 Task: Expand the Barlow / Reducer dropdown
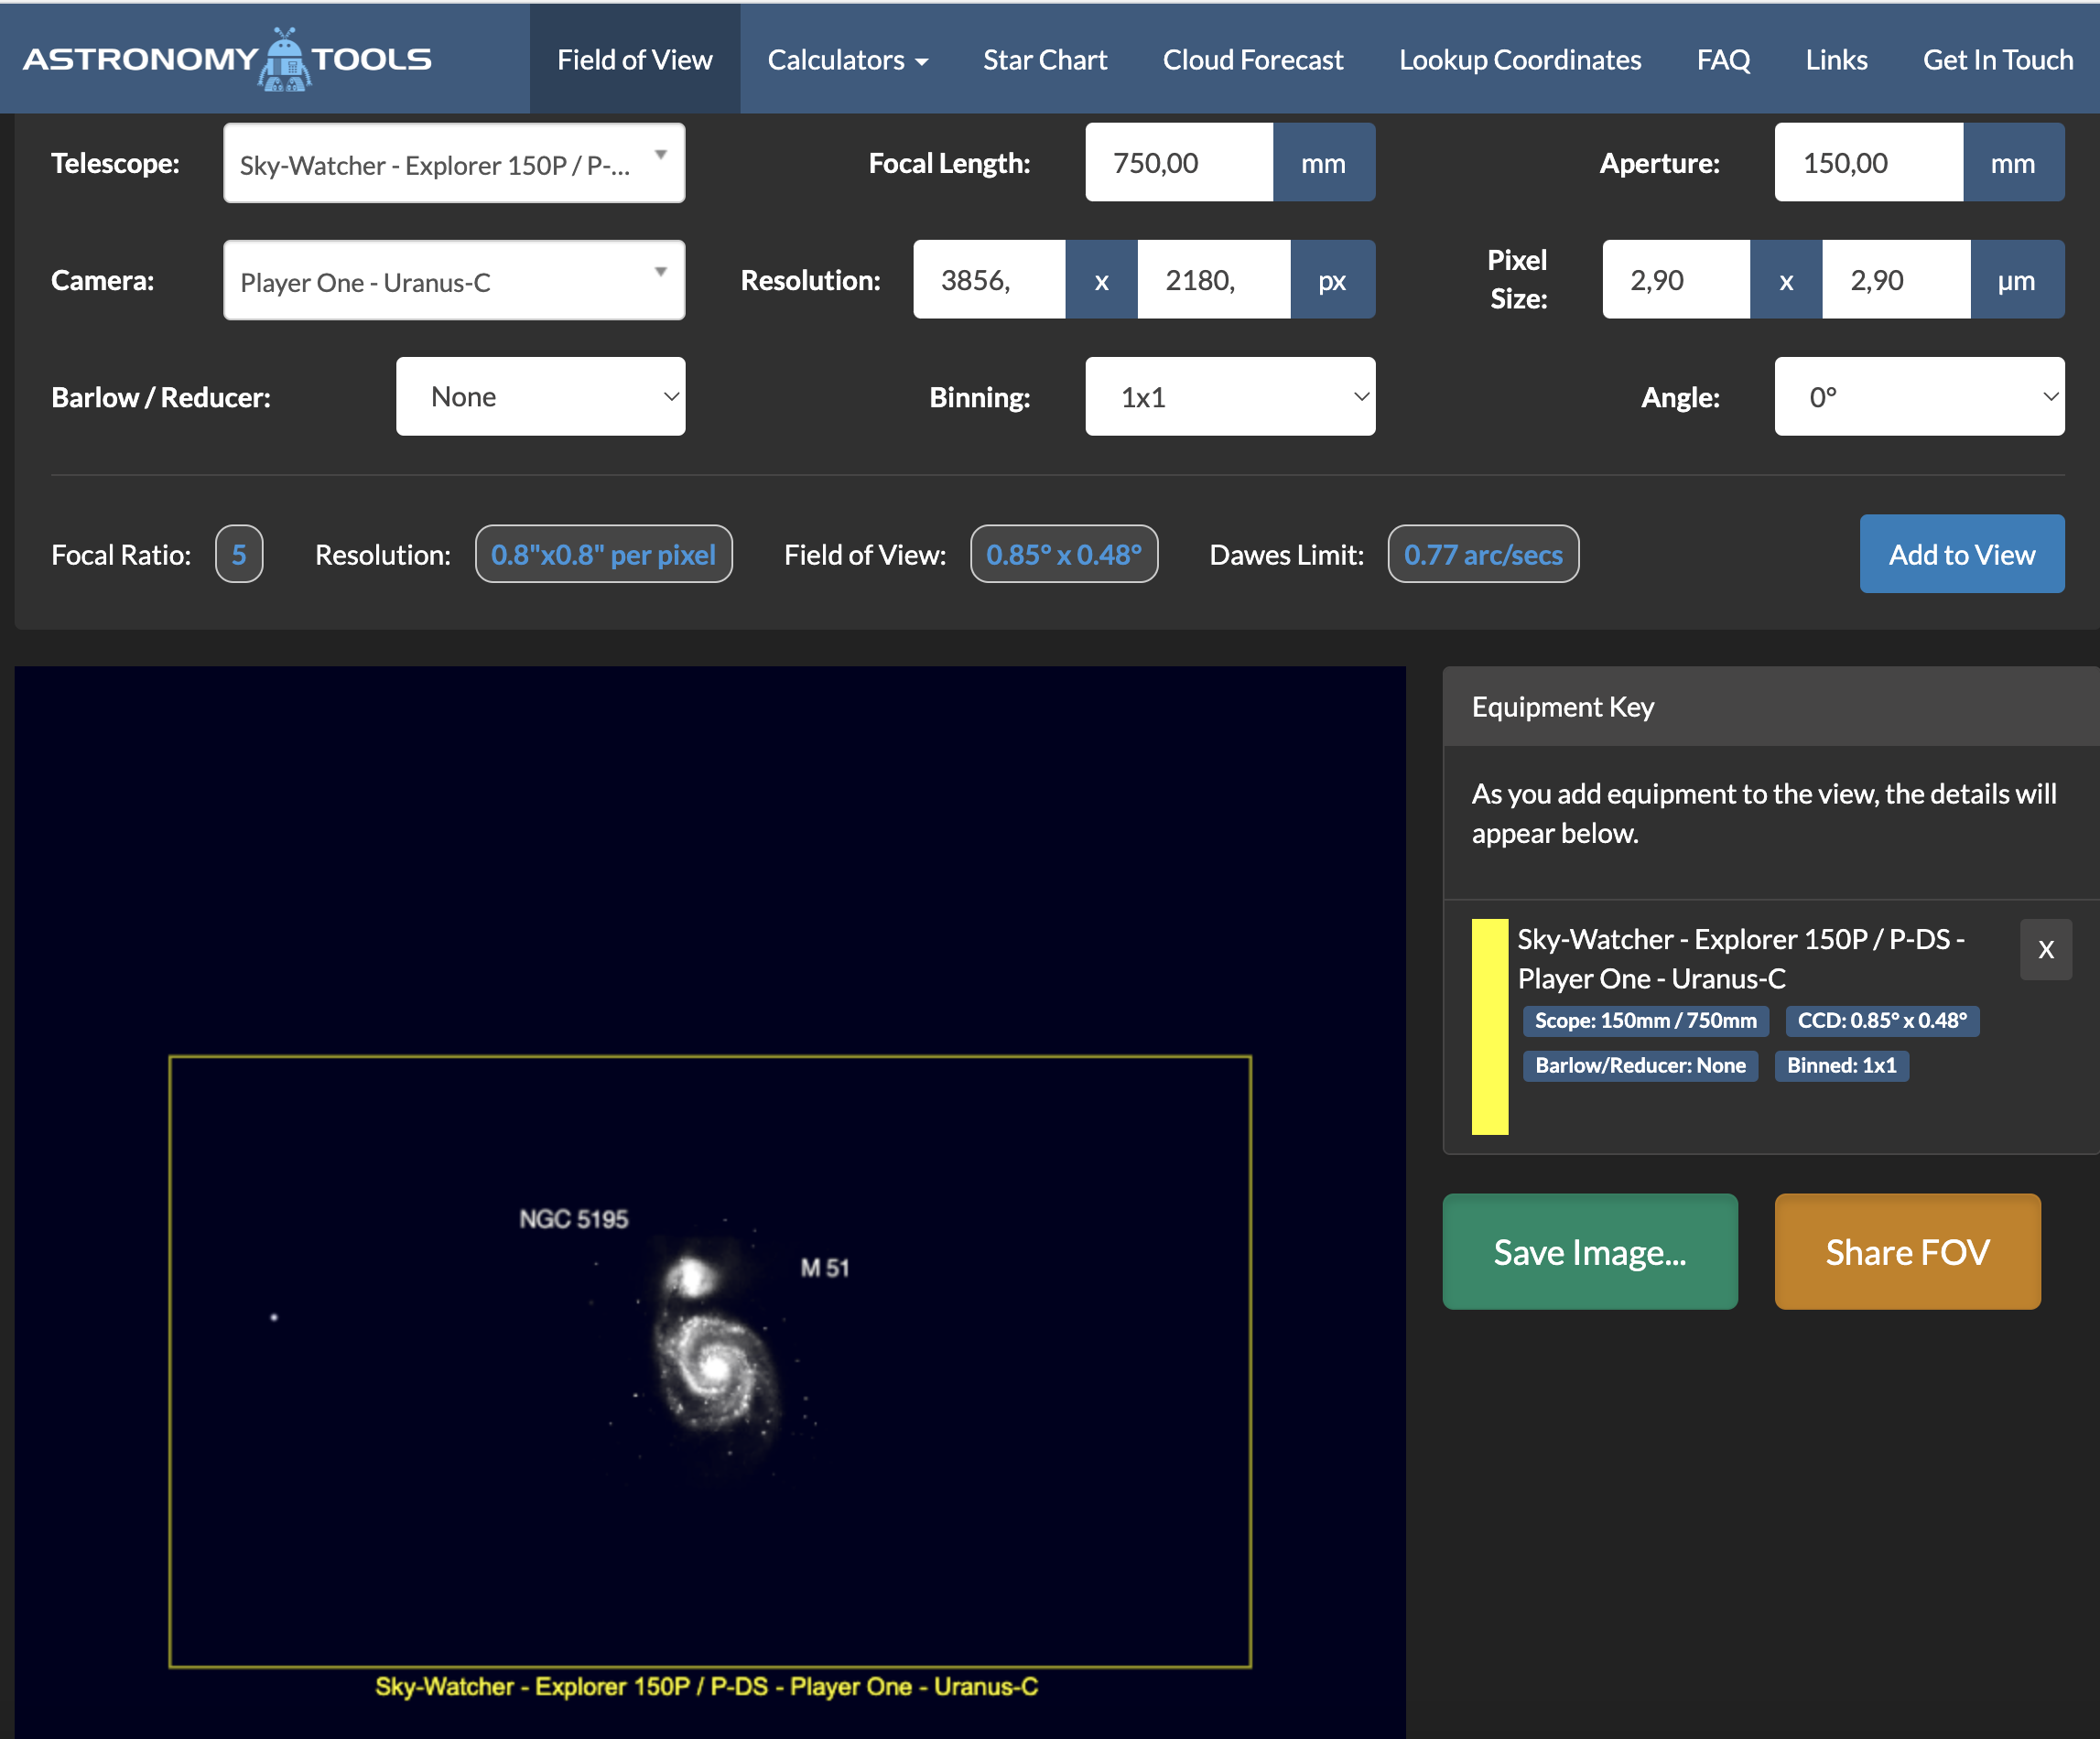[540, 397]
